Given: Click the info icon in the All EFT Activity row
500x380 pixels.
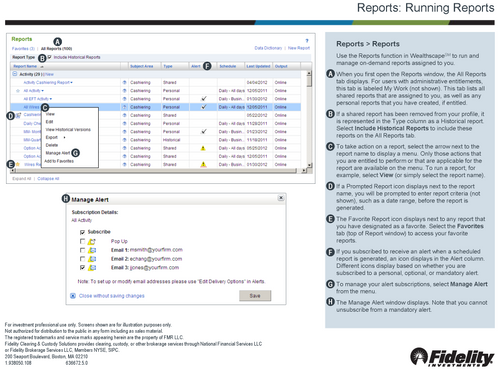Looking at the screenshot, I should pos(125,99).
